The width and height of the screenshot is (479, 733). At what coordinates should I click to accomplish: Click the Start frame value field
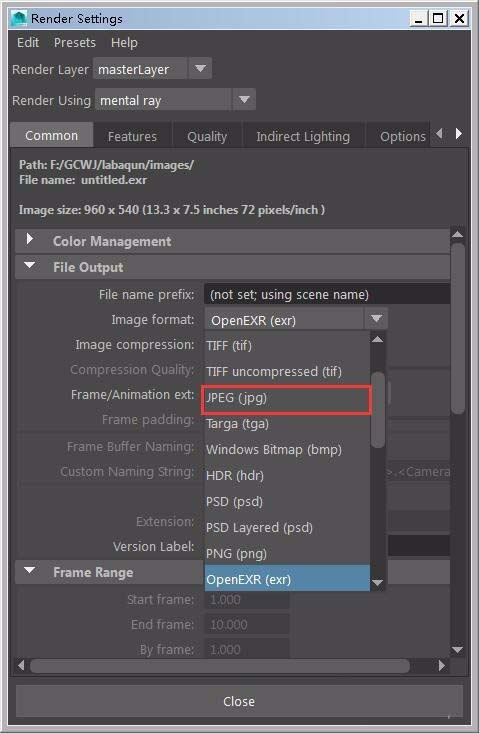(x=247, y=600)
